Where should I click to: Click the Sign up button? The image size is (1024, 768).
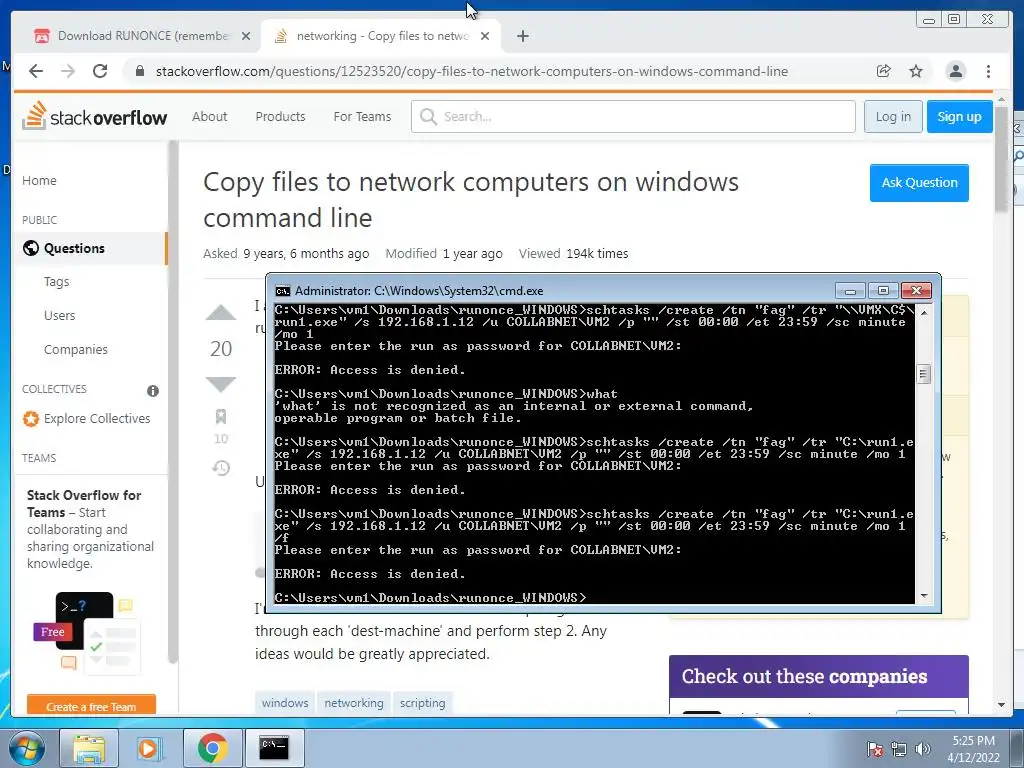(959, 116)
